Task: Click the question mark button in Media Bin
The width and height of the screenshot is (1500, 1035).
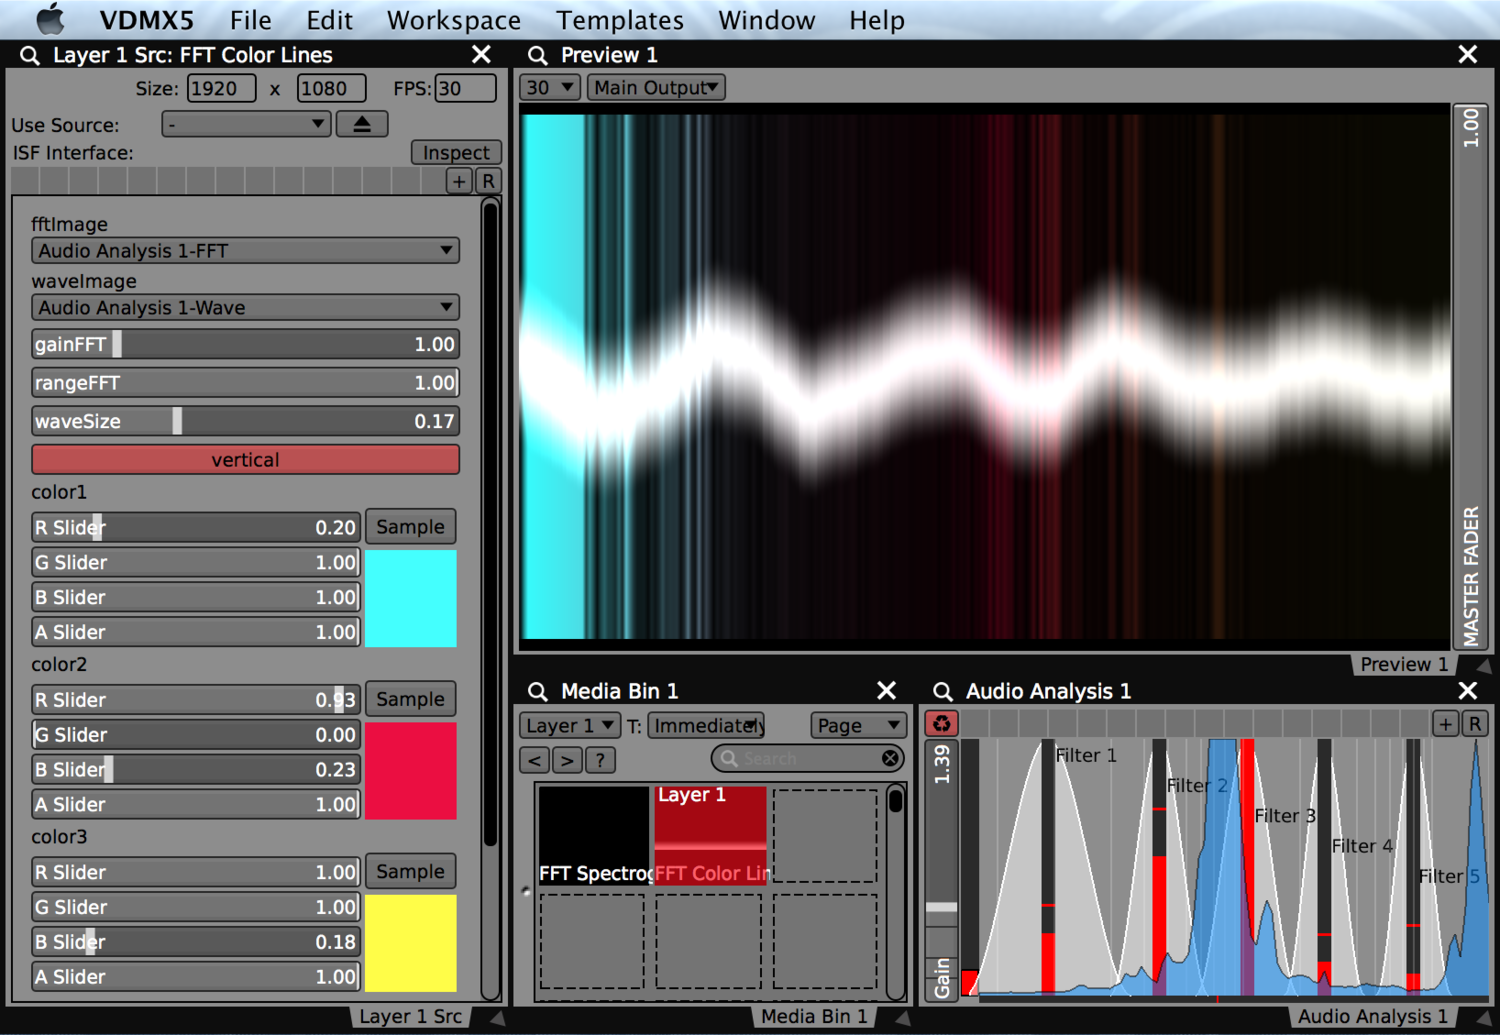Action: (x=600, y=760)
